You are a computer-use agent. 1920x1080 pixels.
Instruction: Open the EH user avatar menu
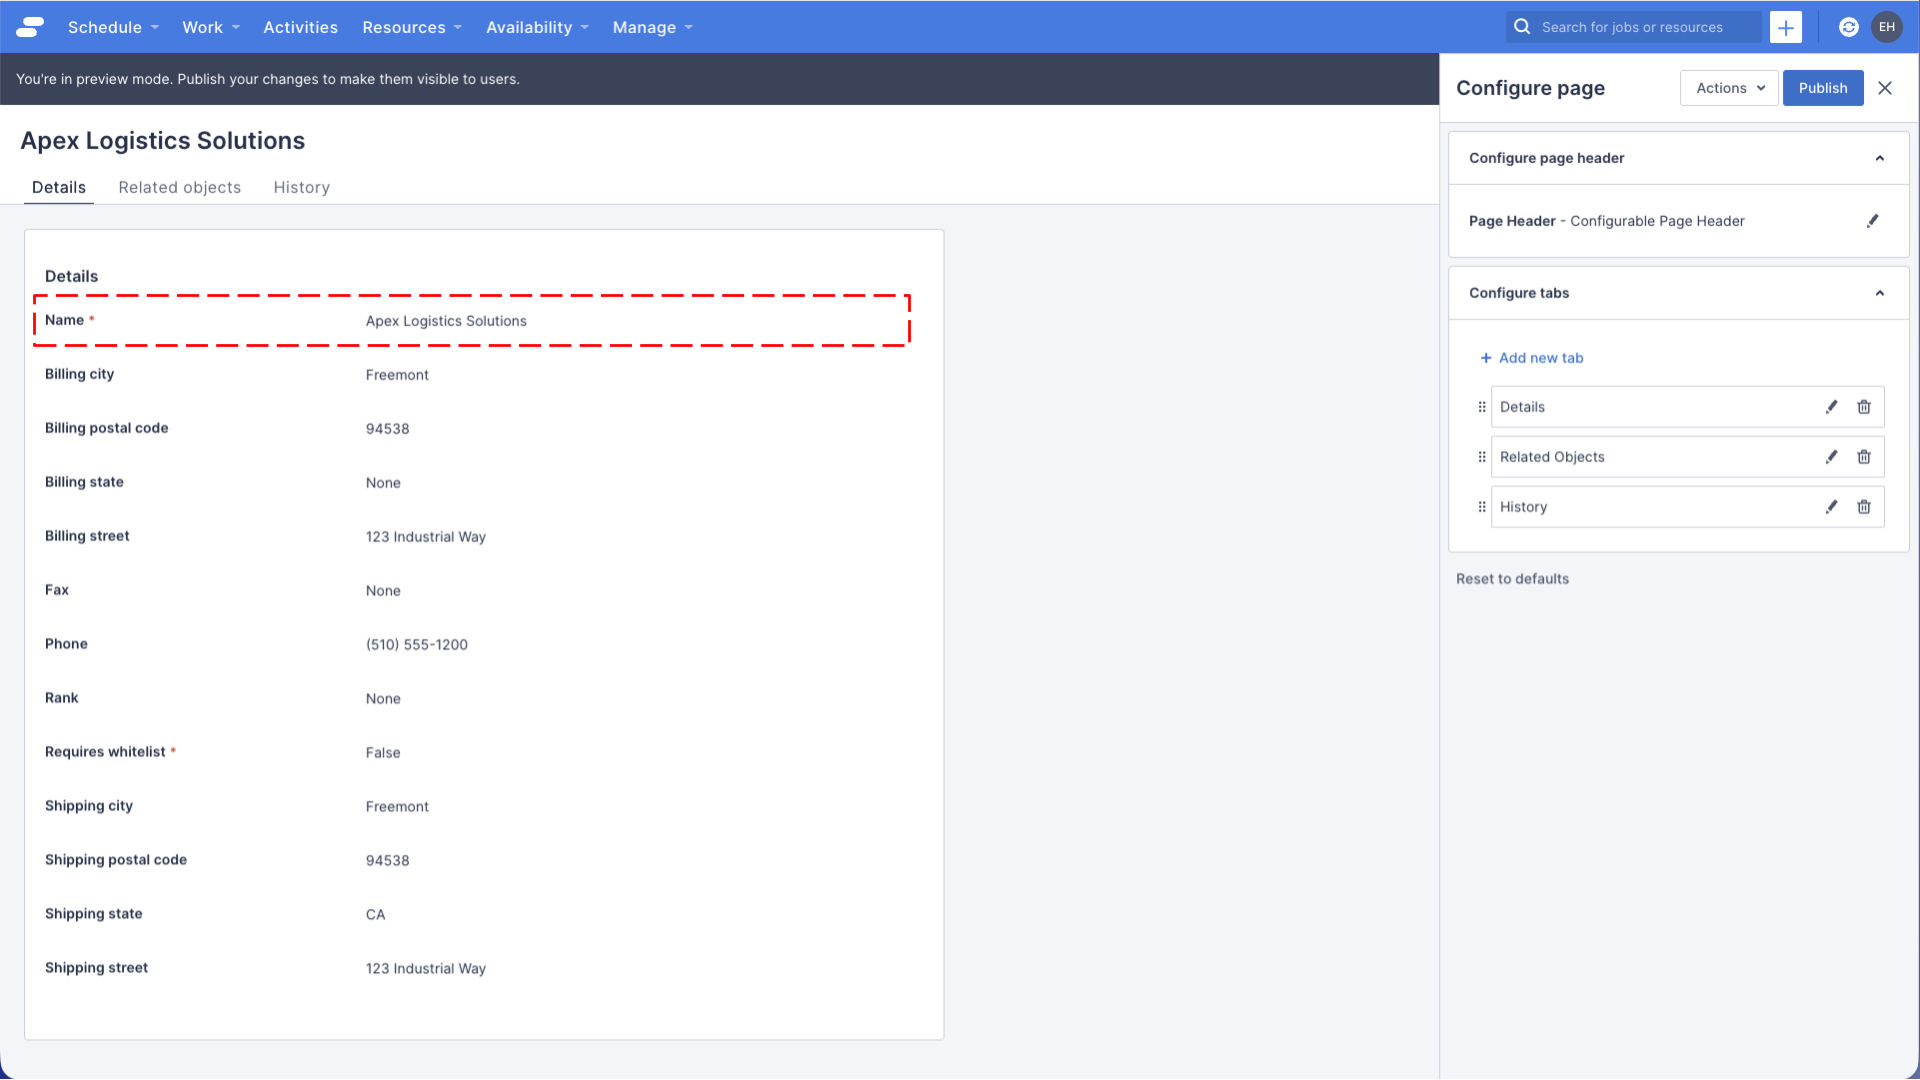point(1886,27)
